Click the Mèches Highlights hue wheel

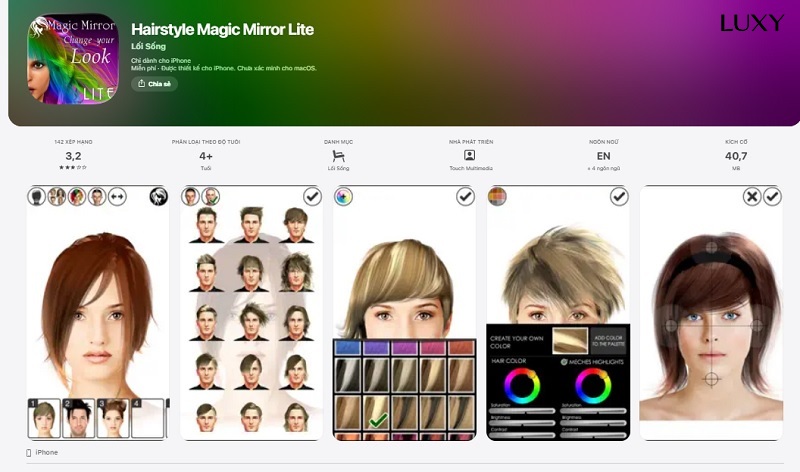click(x=593, y=386)
